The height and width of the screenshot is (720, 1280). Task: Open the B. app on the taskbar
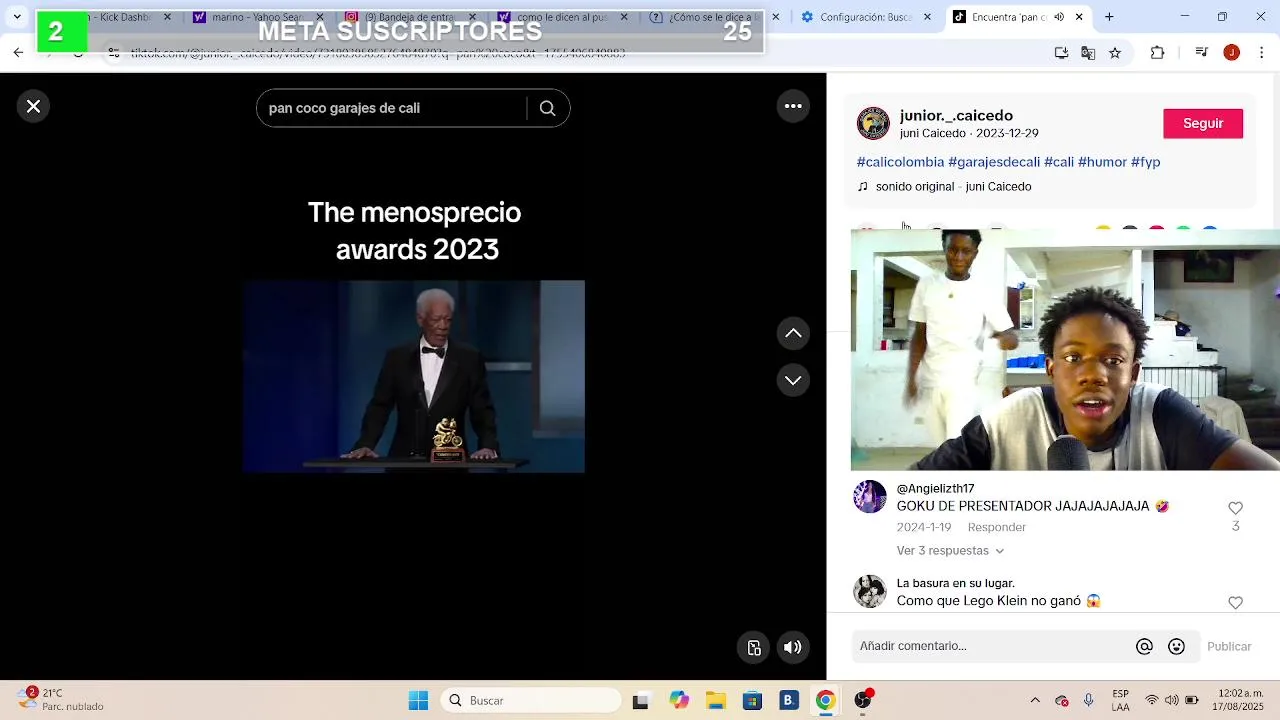(x=789, y=700)
